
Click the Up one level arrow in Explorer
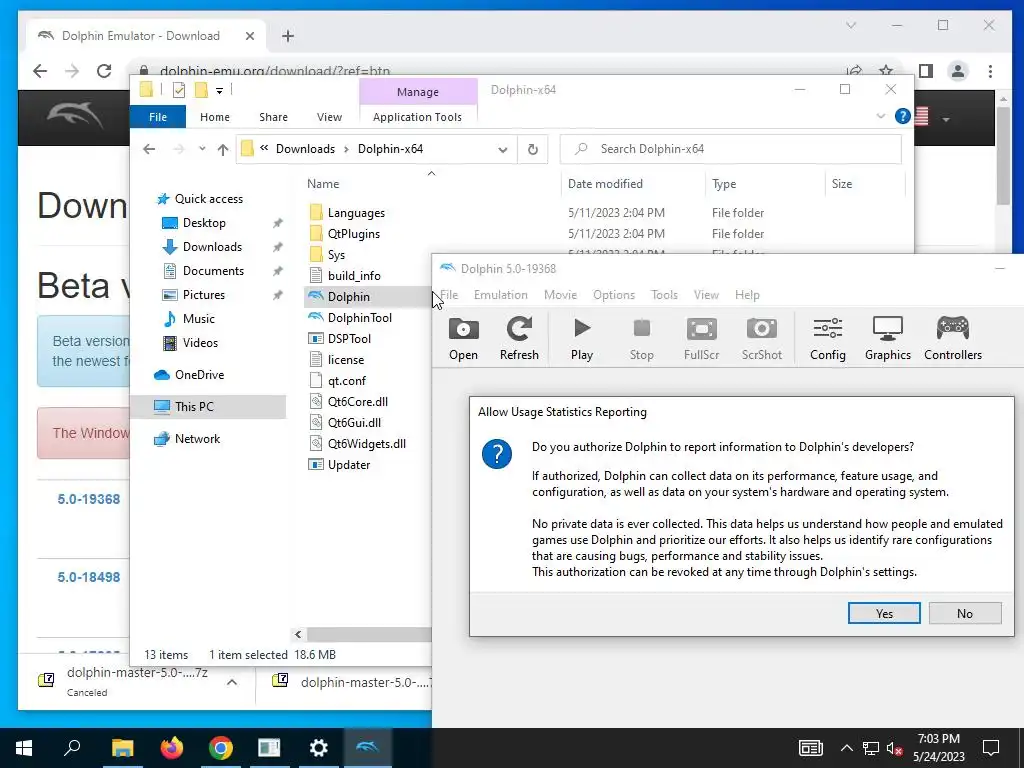click(223, 150)
